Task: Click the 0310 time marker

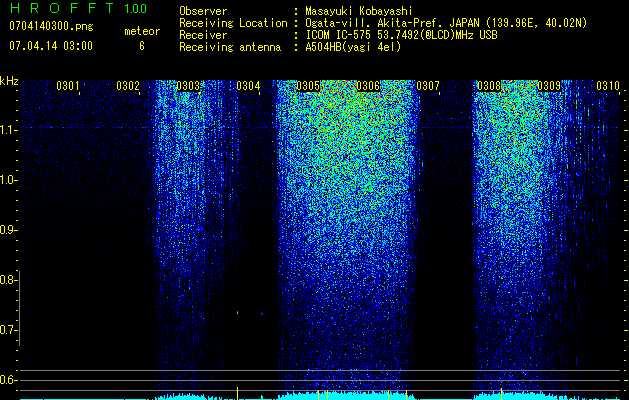Action: click(x=608, y=86)
